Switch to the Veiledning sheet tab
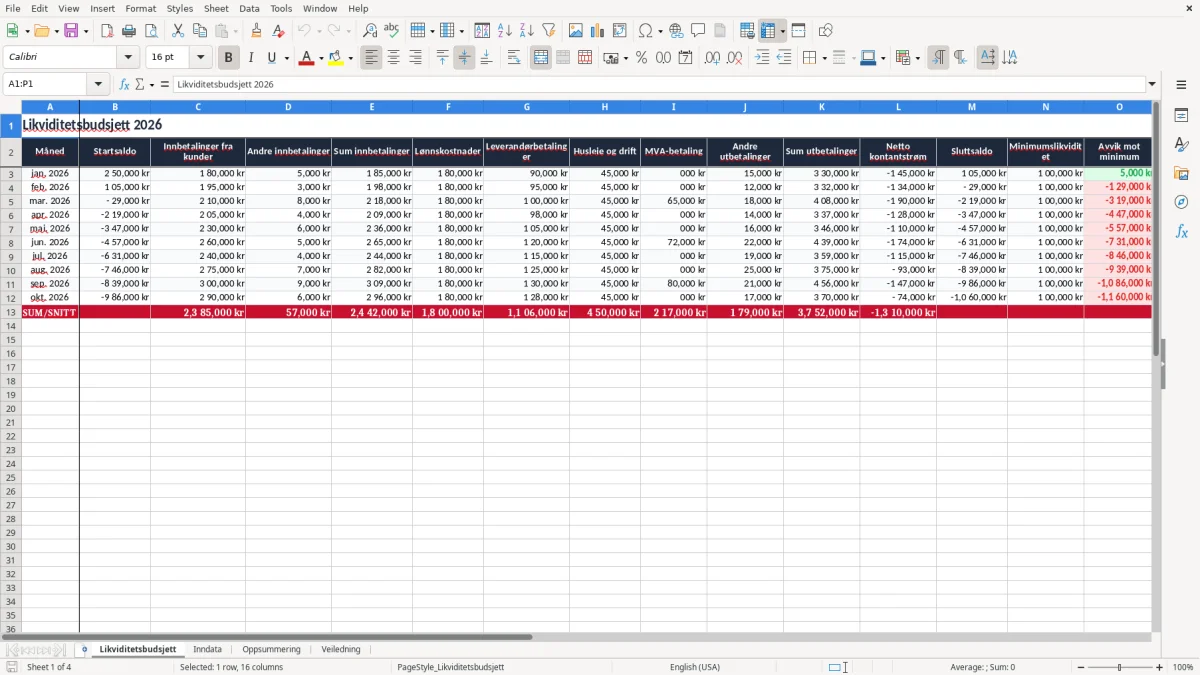 [x=340, y=649]
